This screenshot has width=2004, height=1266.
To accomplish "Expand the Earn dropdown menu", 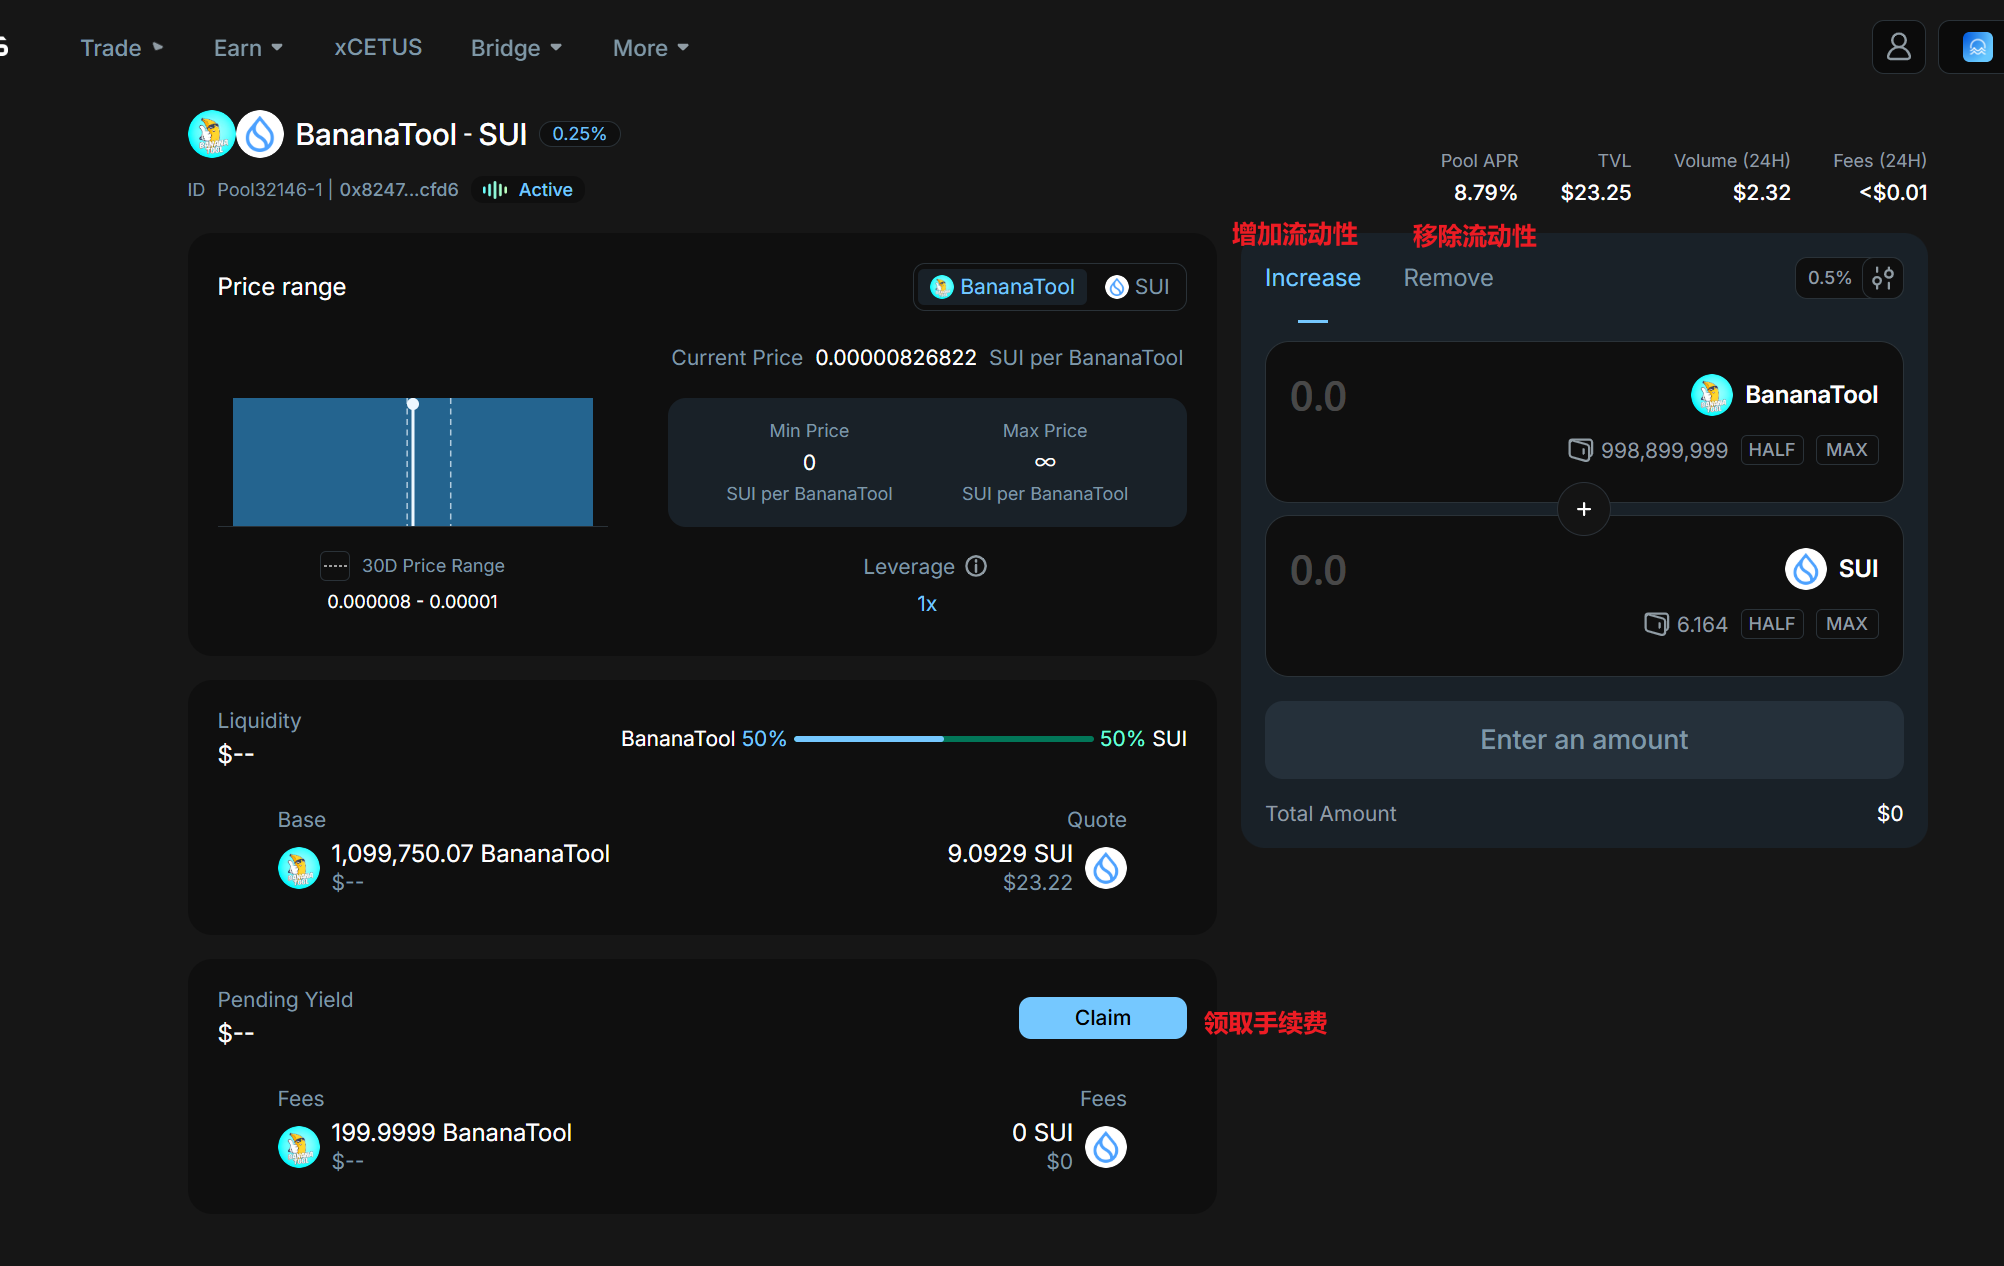I will pos(248,48).
